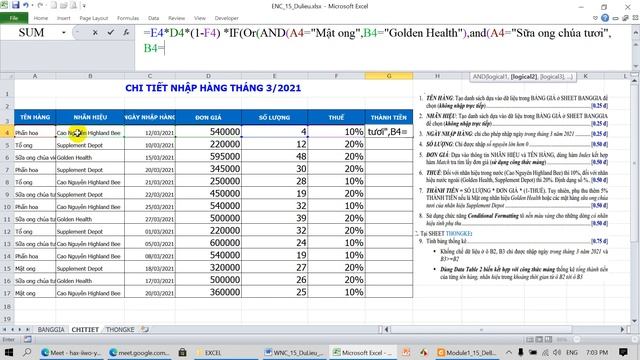The width and height of the screenshot is (640, 360).
Task: Open the File backstage tab
Action: point(14,18)
